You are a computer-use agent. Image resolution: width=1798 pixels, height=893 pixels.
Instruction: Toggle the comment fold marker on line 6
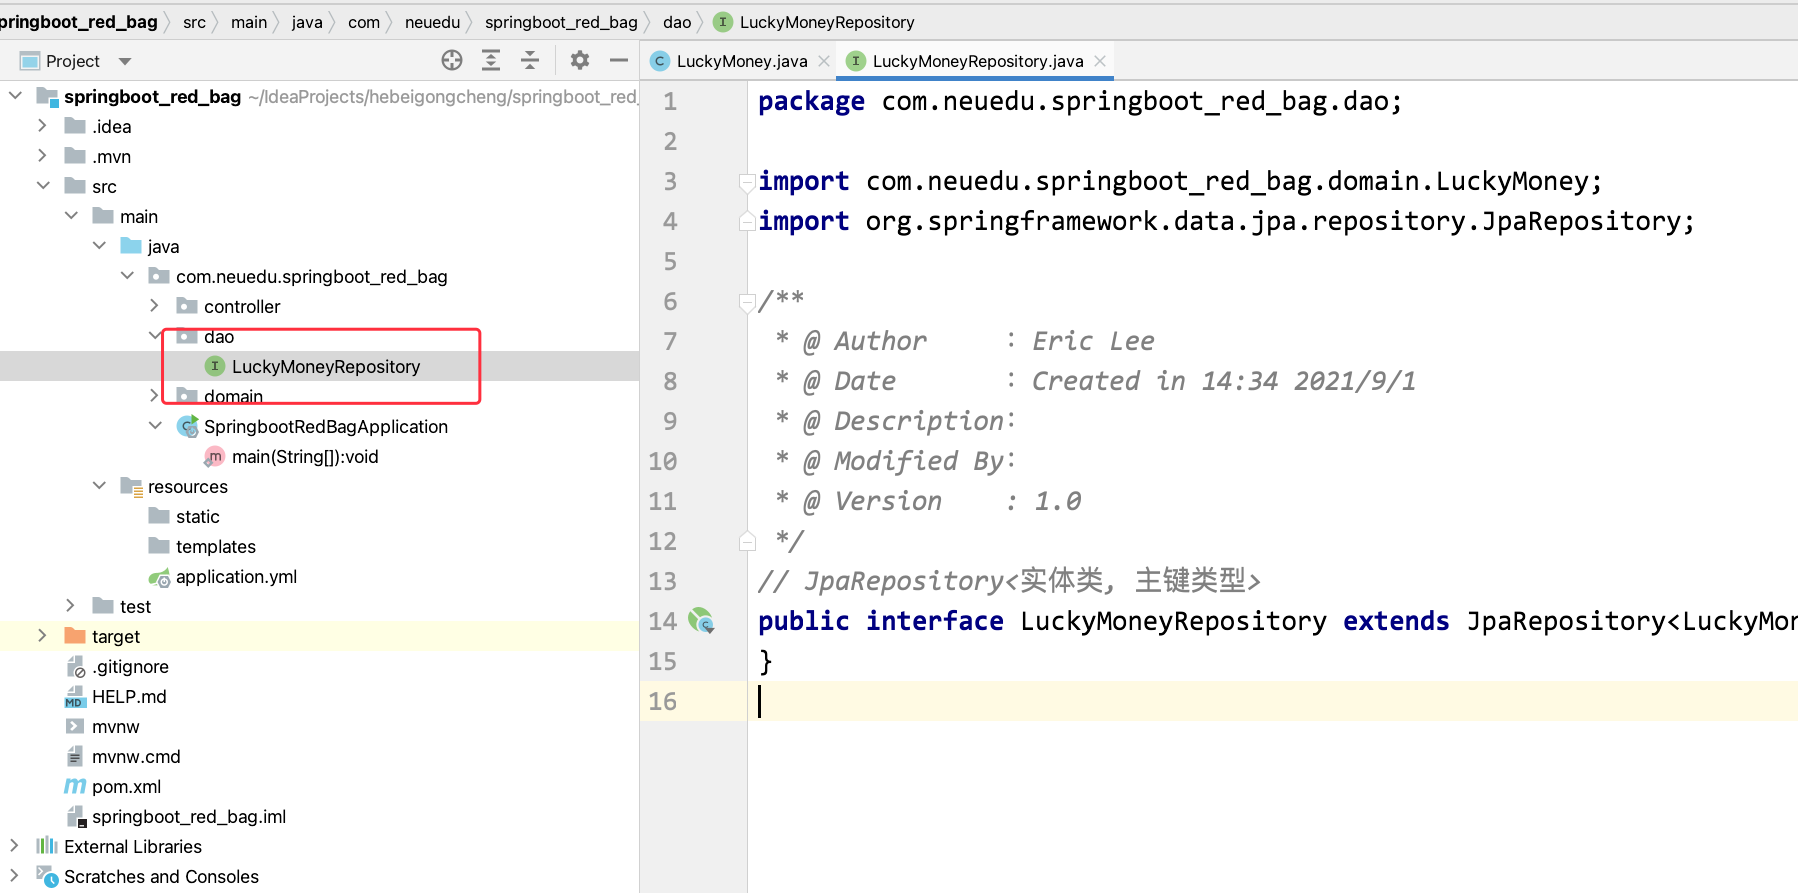746,301
